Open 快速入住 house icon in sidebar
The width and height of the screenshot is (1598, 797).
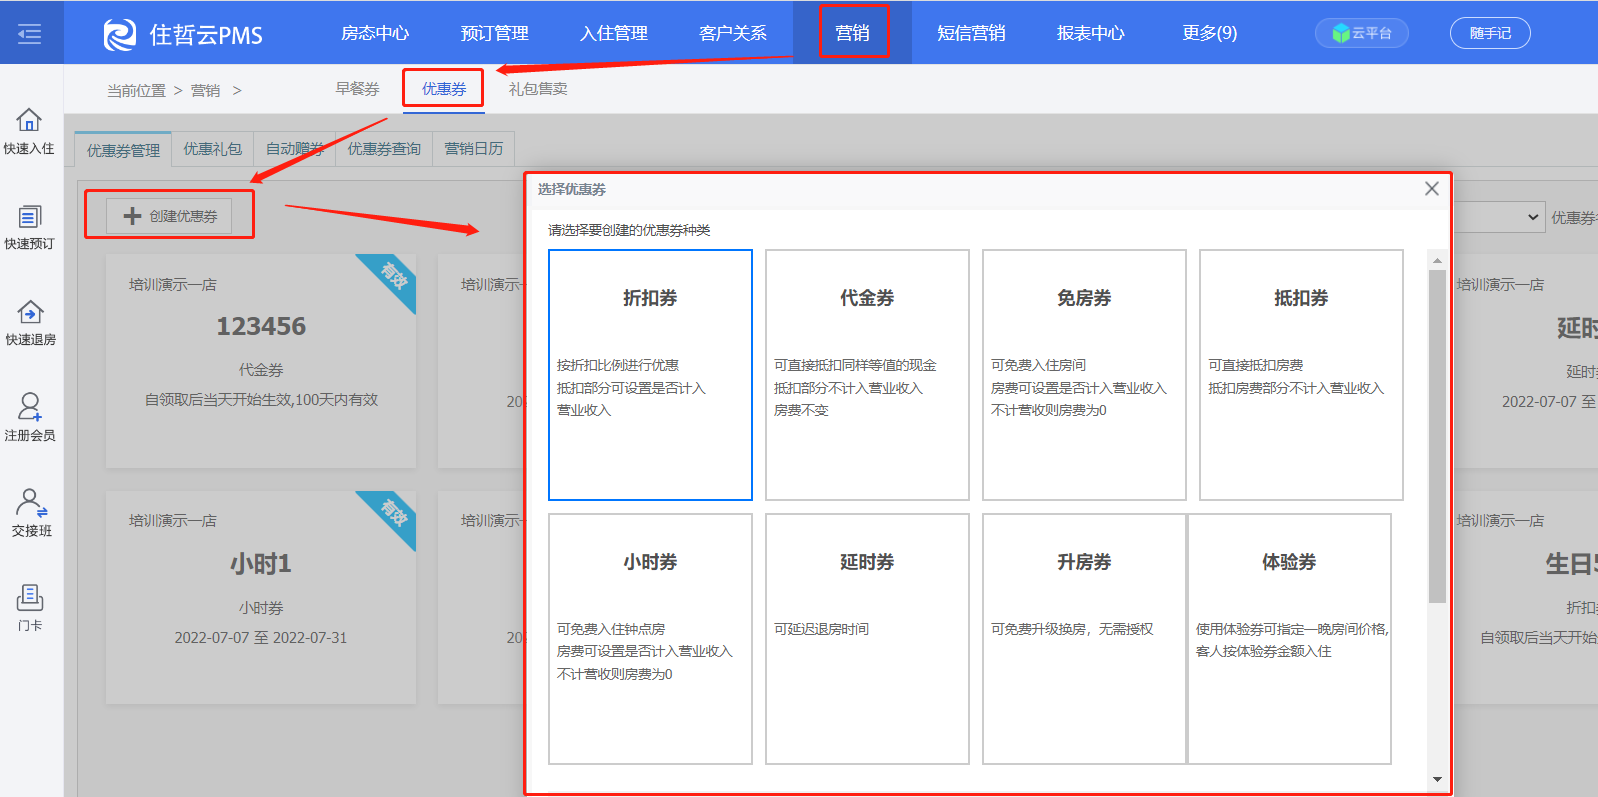tap(29, 120)
